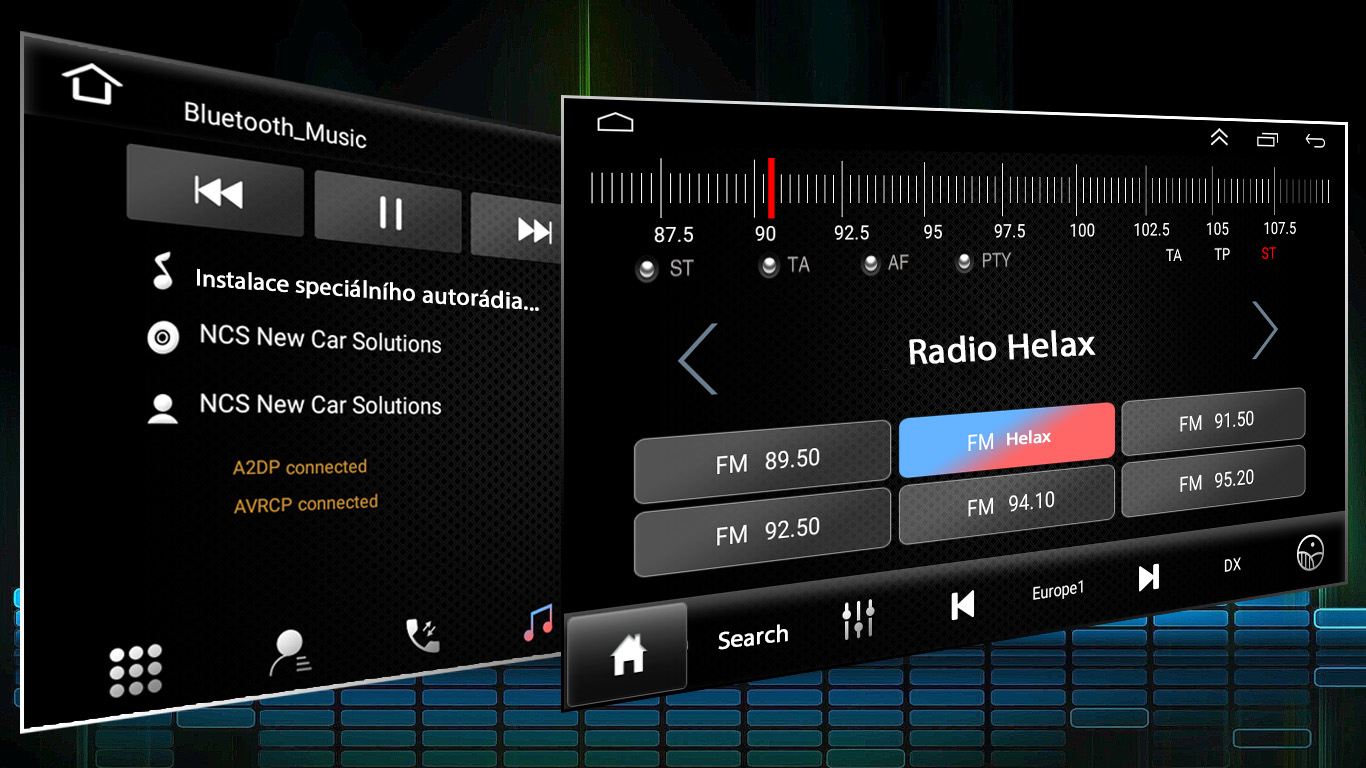Go to previous preset page with left chevron
The width and height of the screenshot is (1366, 768).
(697, 358)
